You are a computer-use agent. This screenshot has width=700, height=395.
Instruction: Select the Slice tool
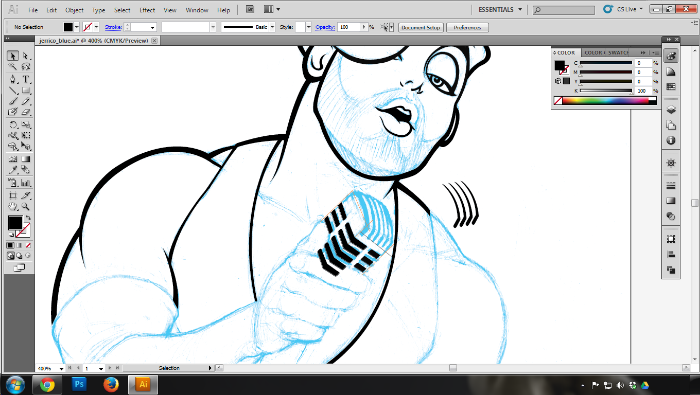pos(26,195)
